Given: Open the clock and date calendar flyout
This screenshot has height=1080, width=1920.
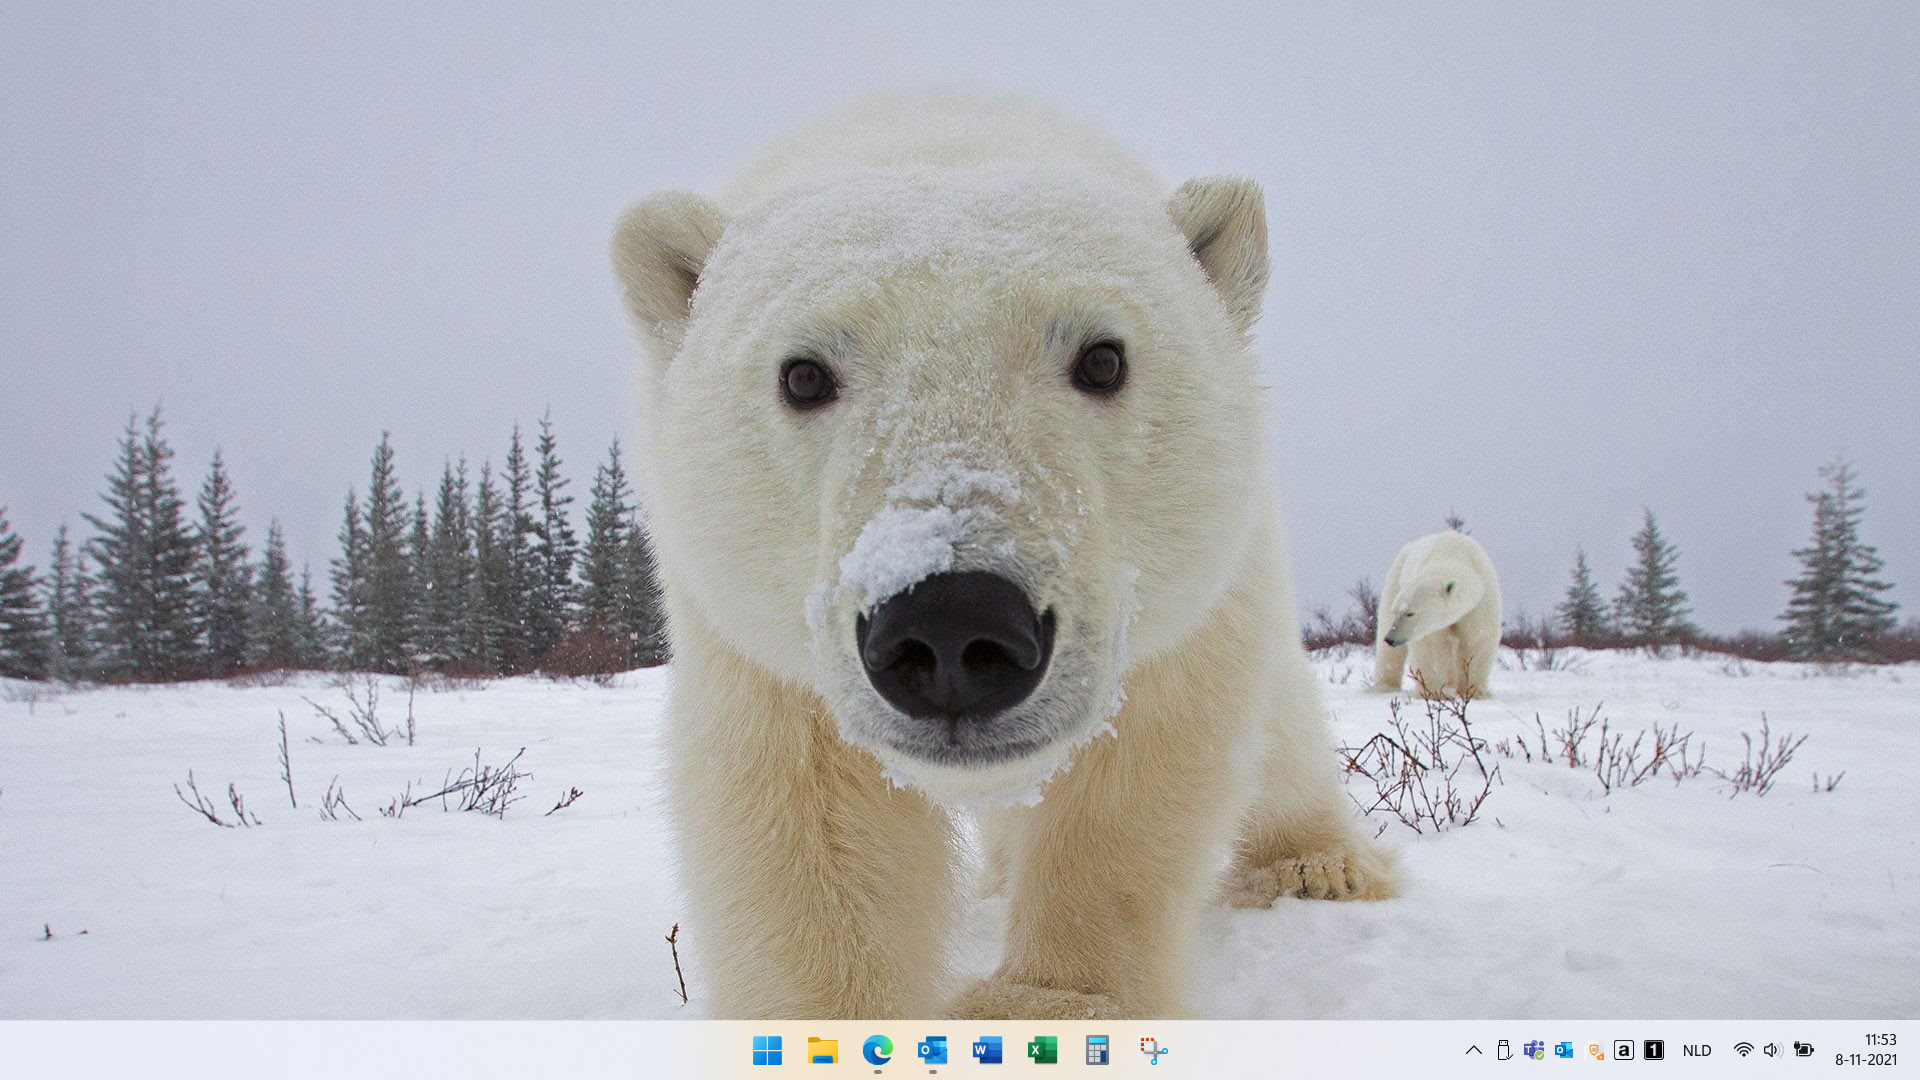Looking at the screenshot, I should tap(1865, 1050).
